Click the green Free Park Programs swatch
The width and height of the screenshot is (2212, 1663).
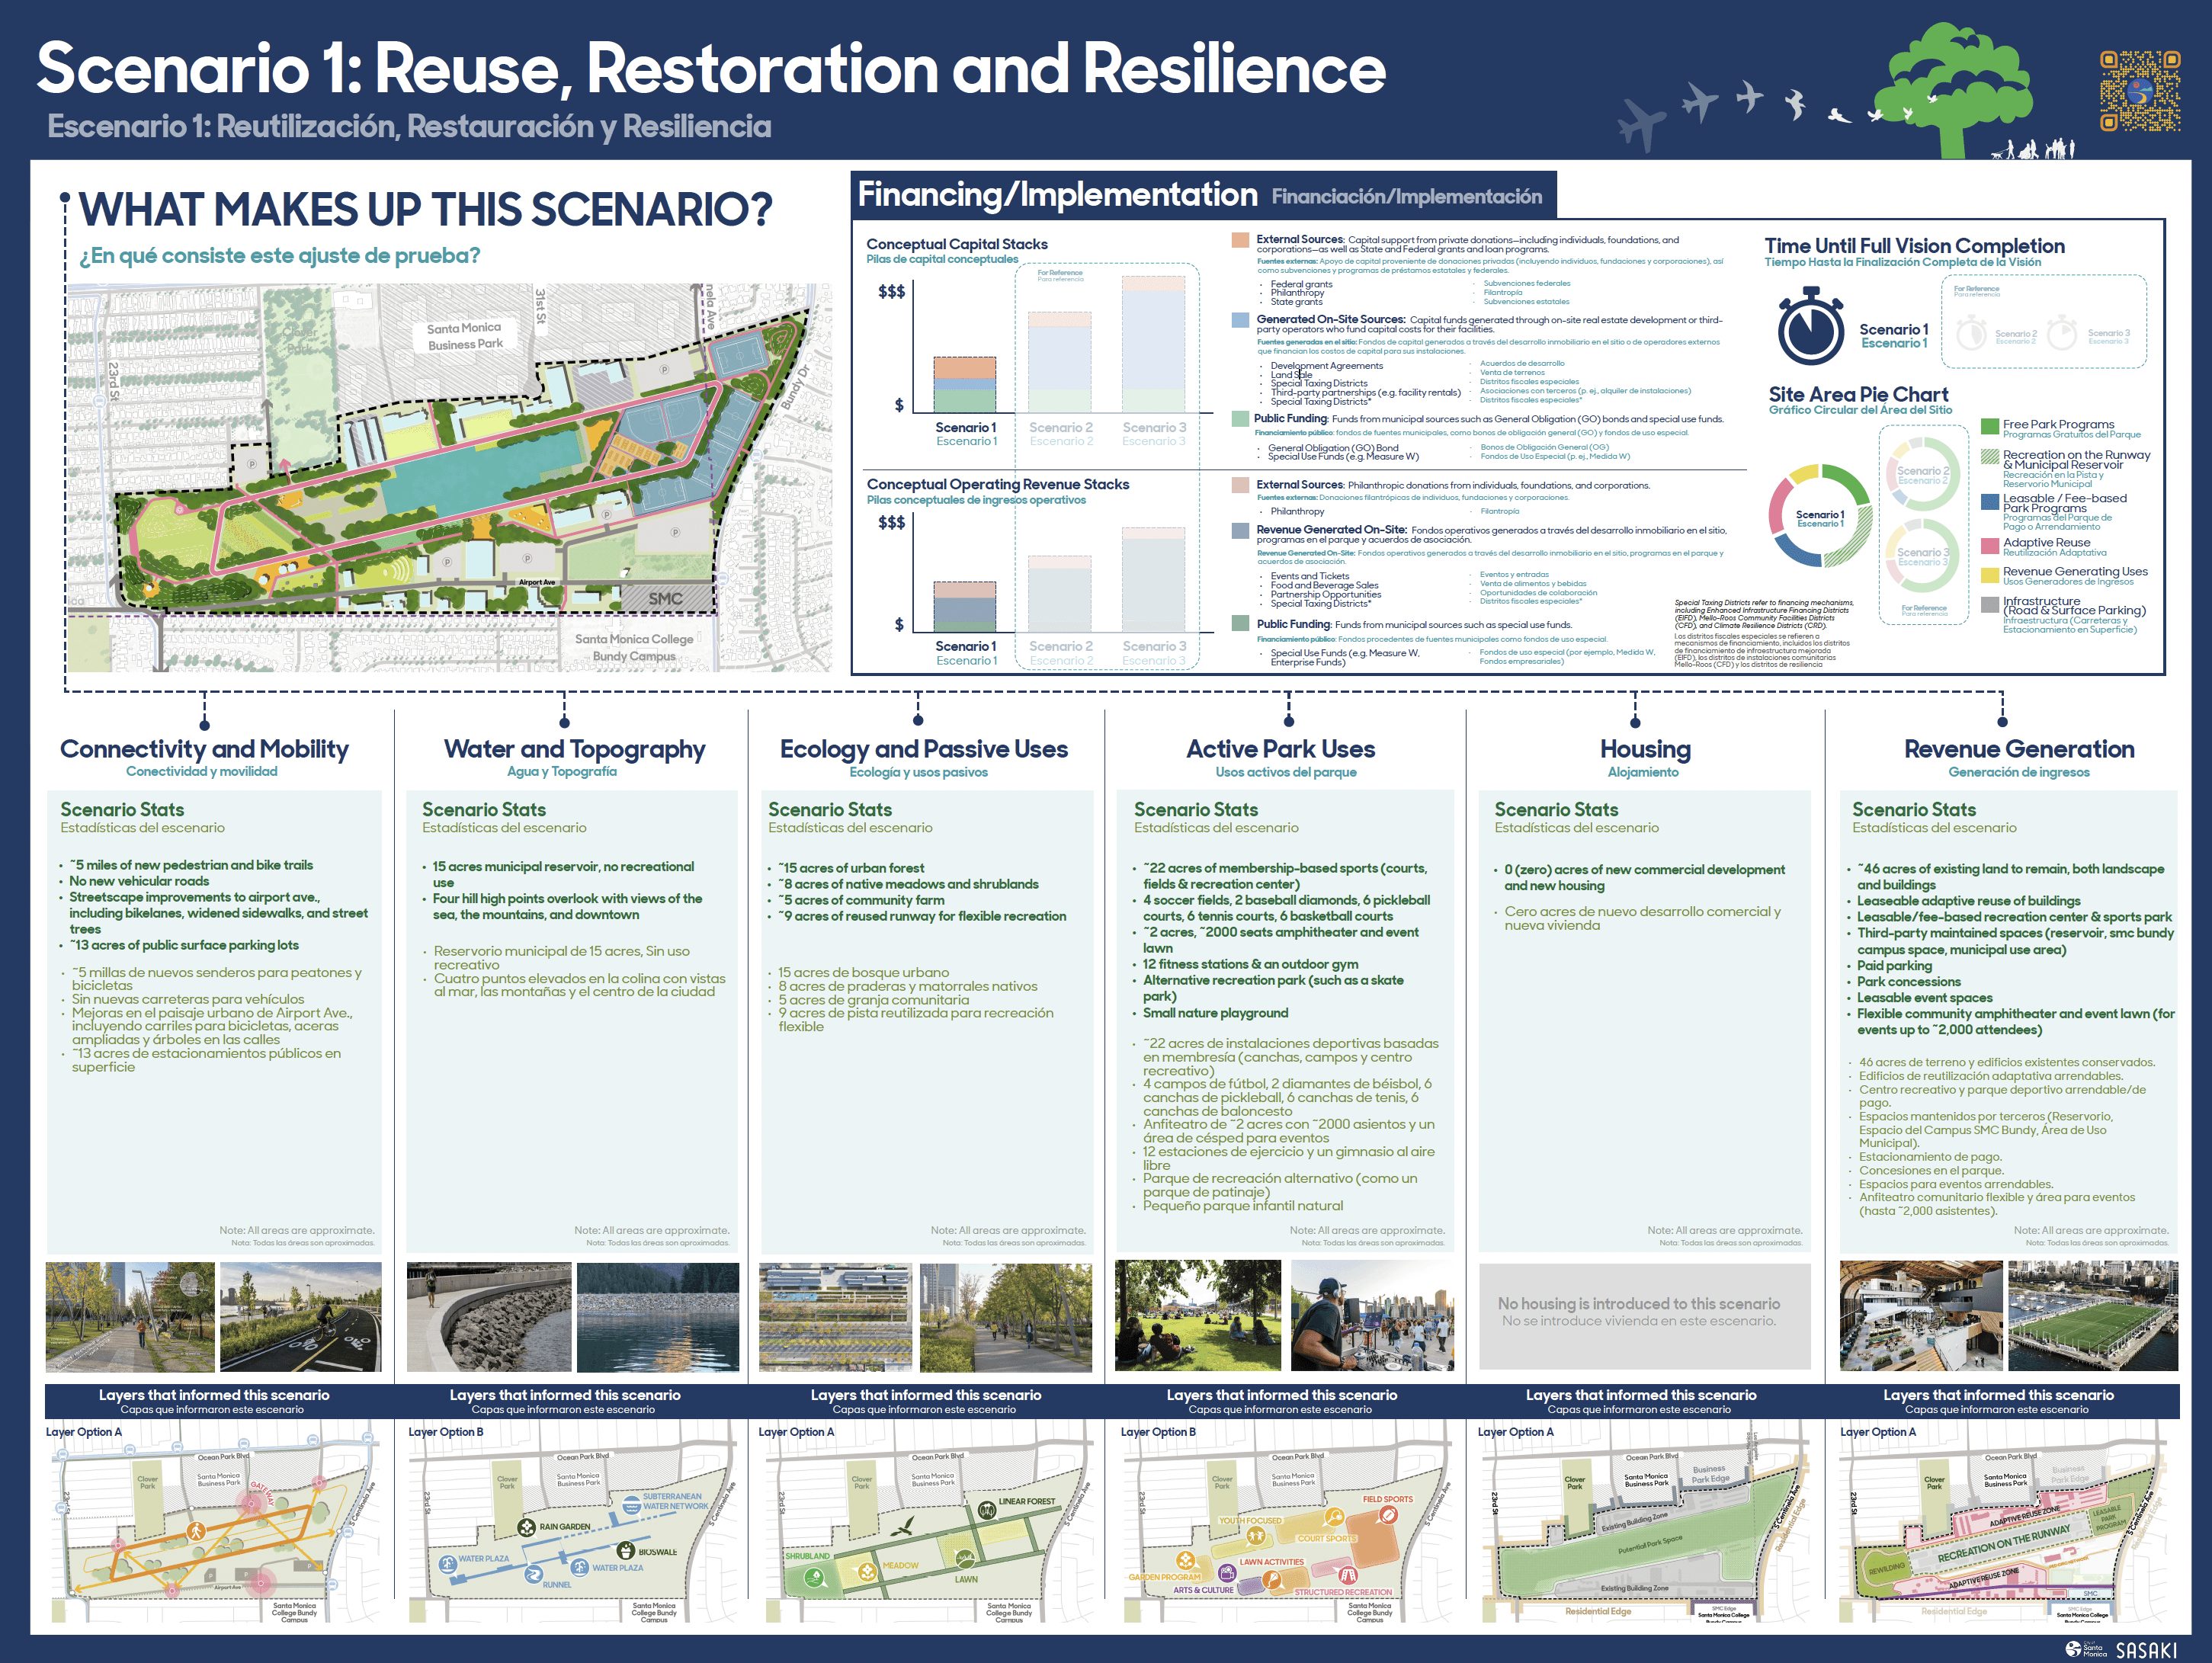[1990, 427]
